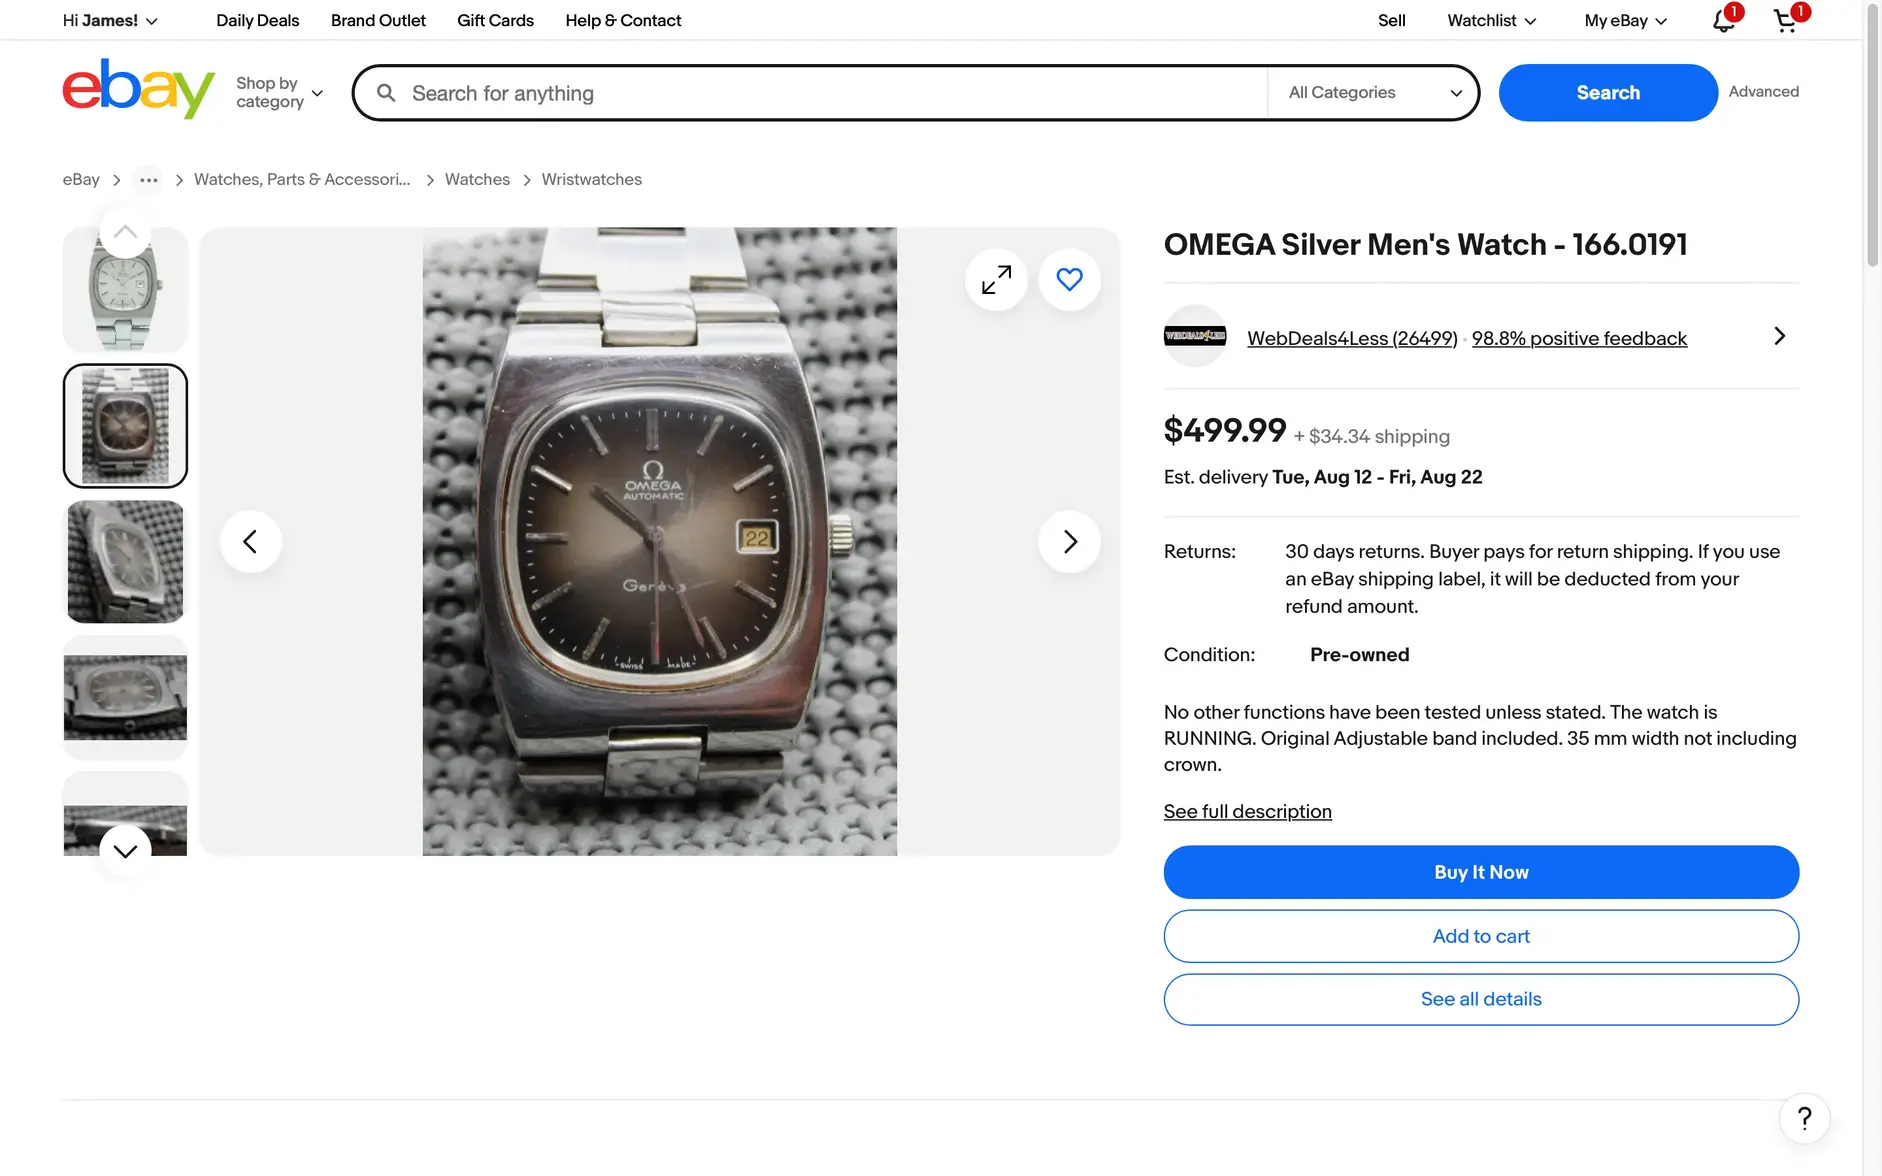1882x1176 pixels.
Task: Go to the previous watch photo
Action: (x=250, y=542)
